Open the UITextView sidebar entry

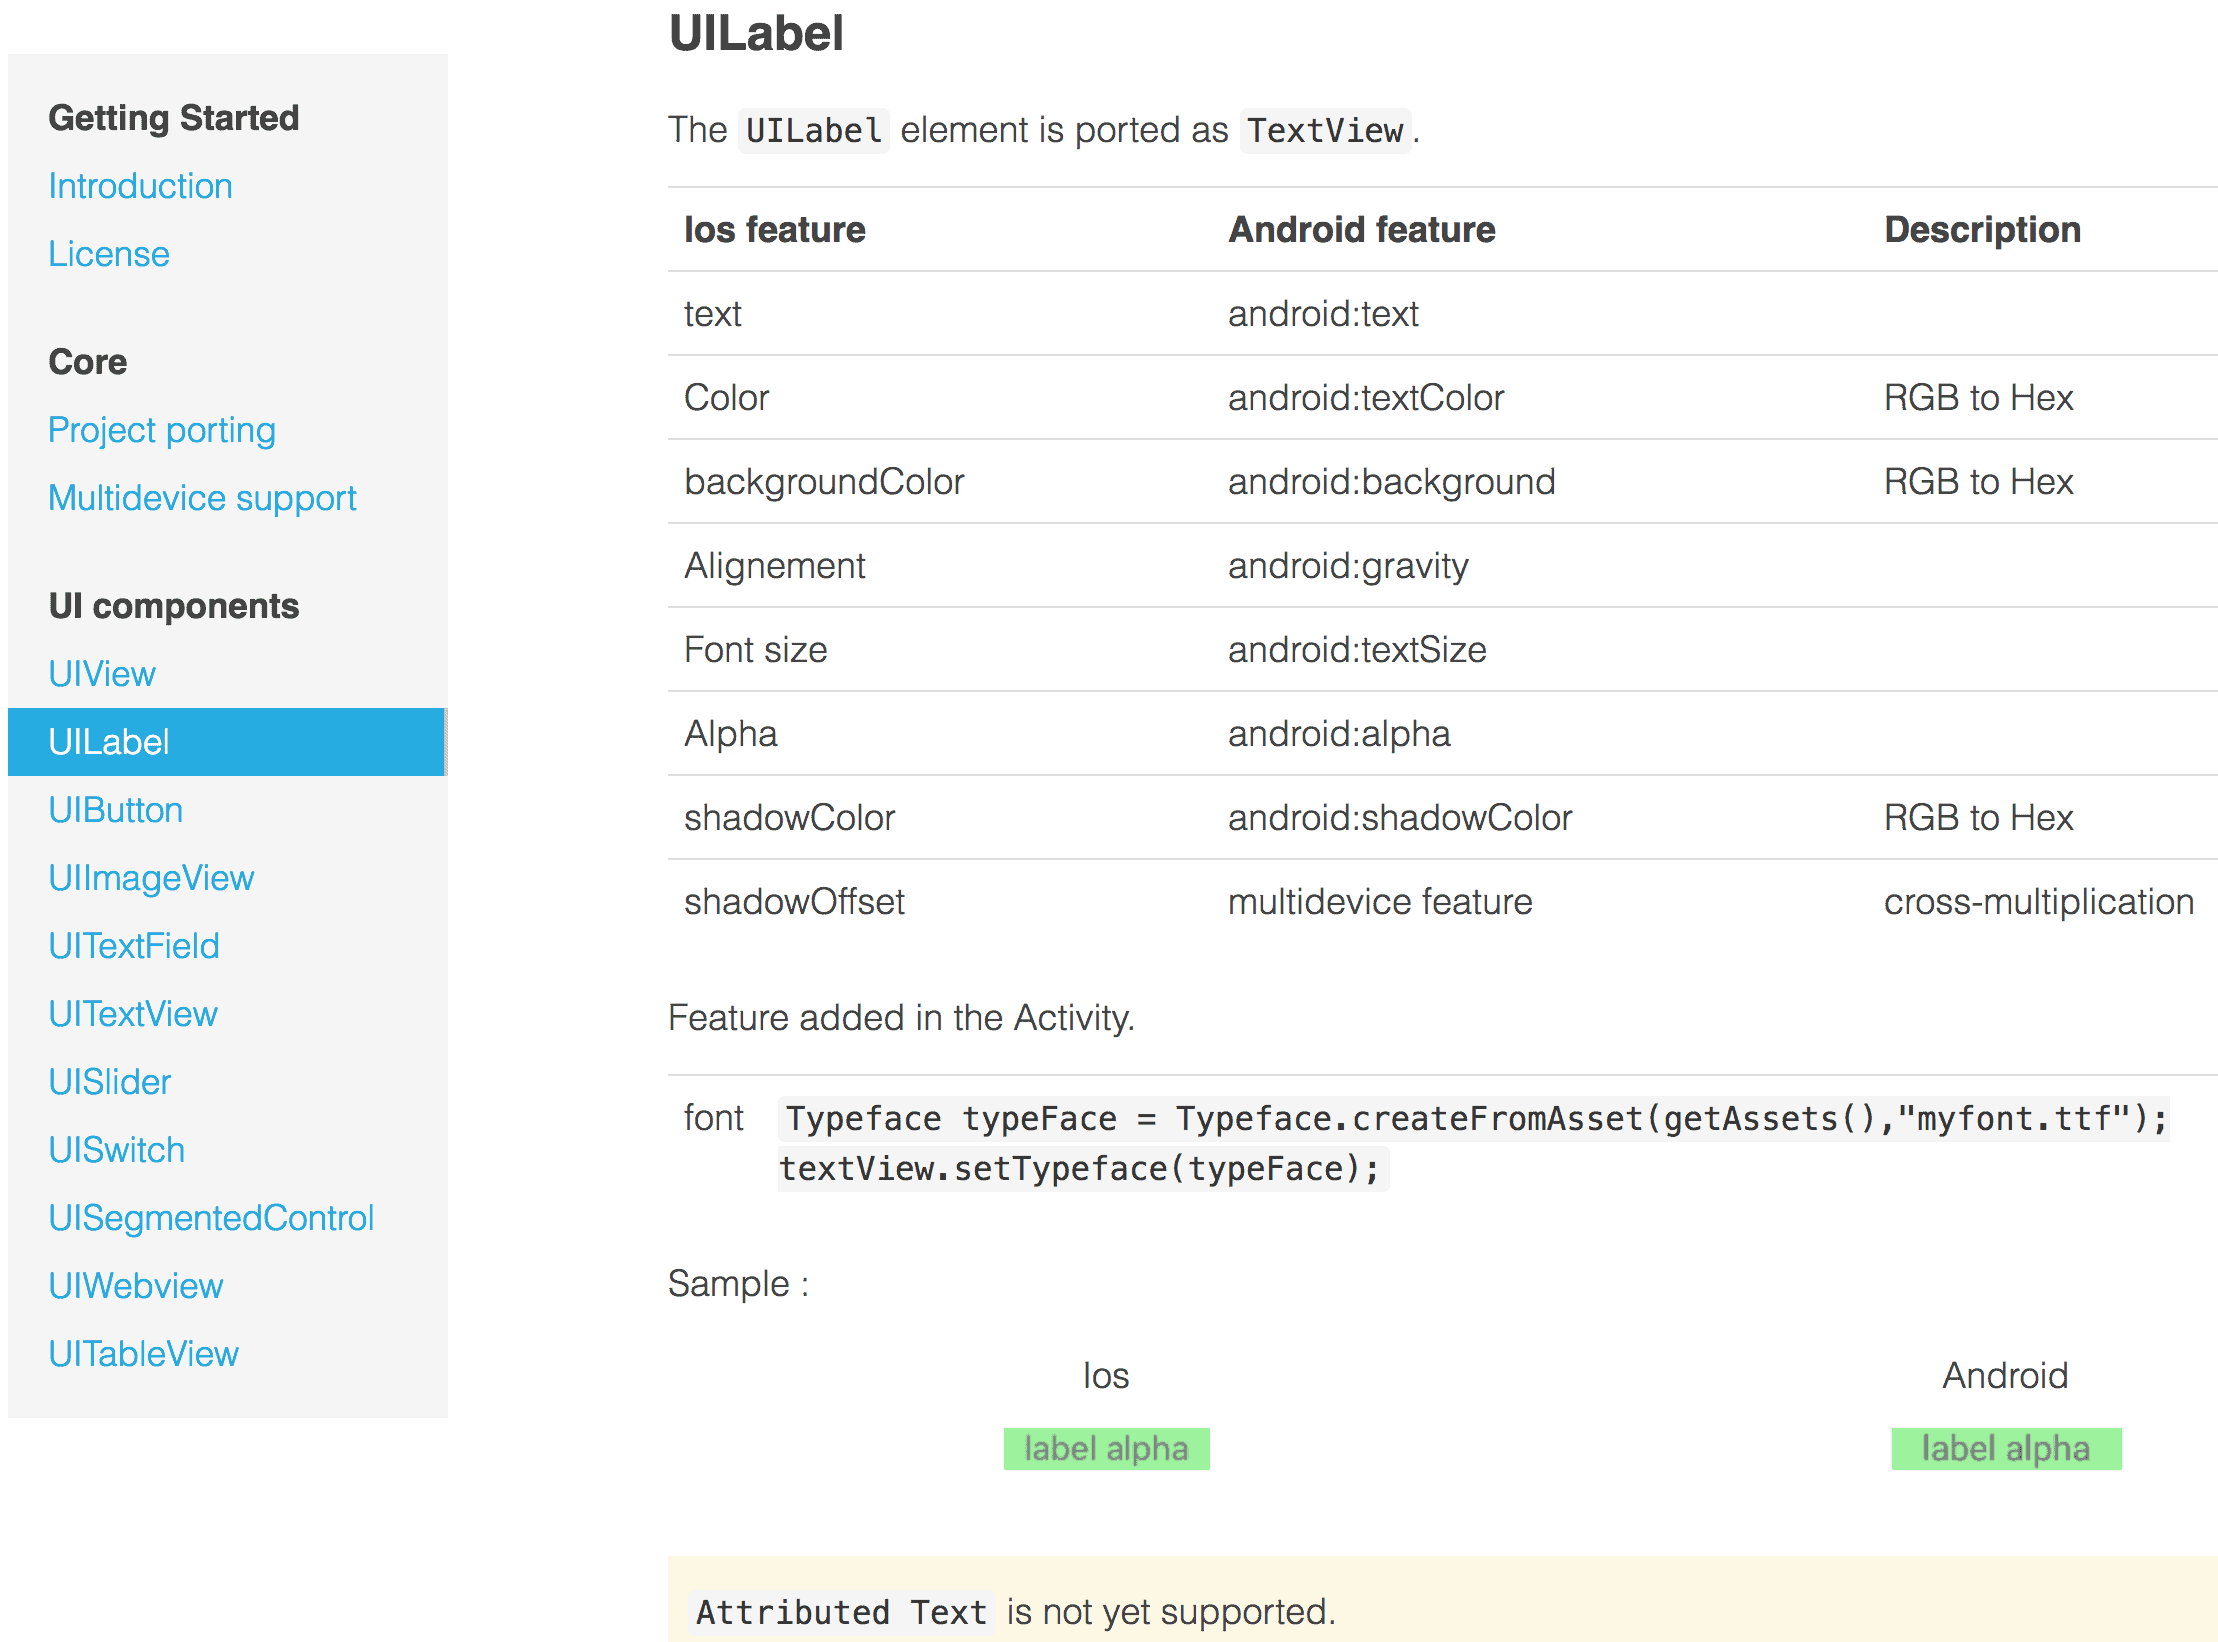tap(133, 1014)
